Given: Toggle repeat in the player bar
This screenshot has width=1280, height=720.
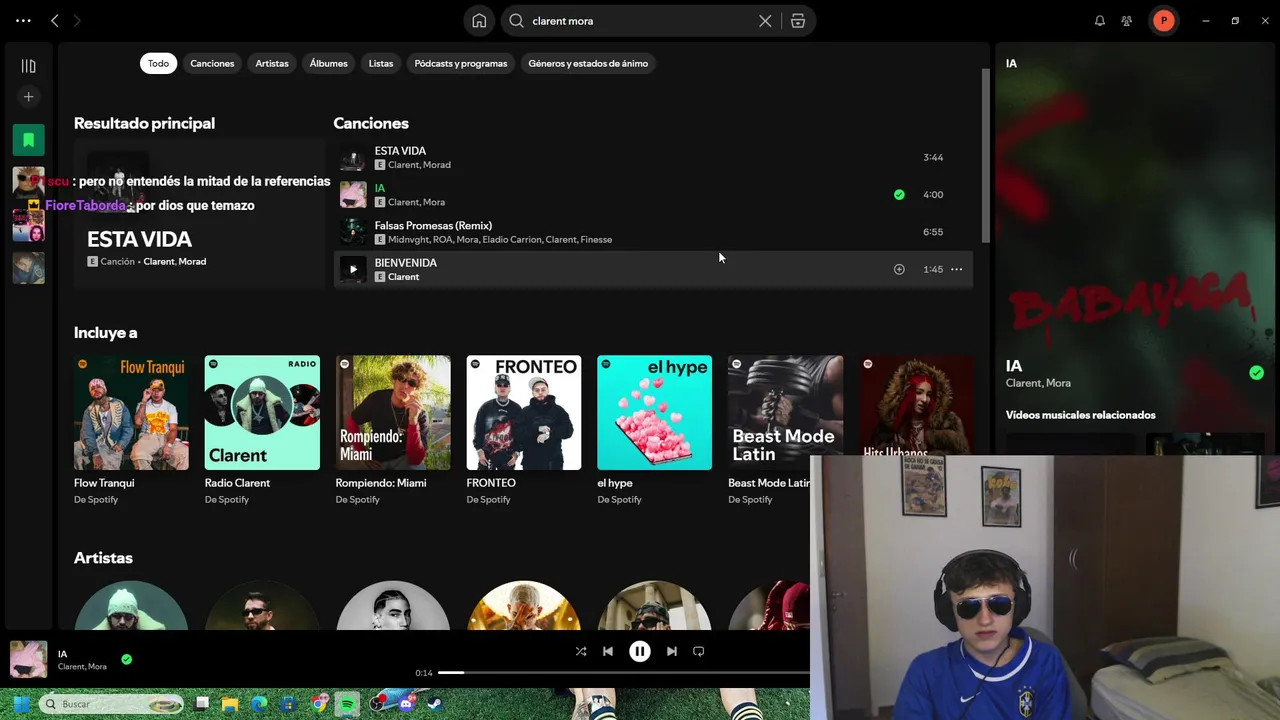Looking at the screenshot, I should coord(699,651).
